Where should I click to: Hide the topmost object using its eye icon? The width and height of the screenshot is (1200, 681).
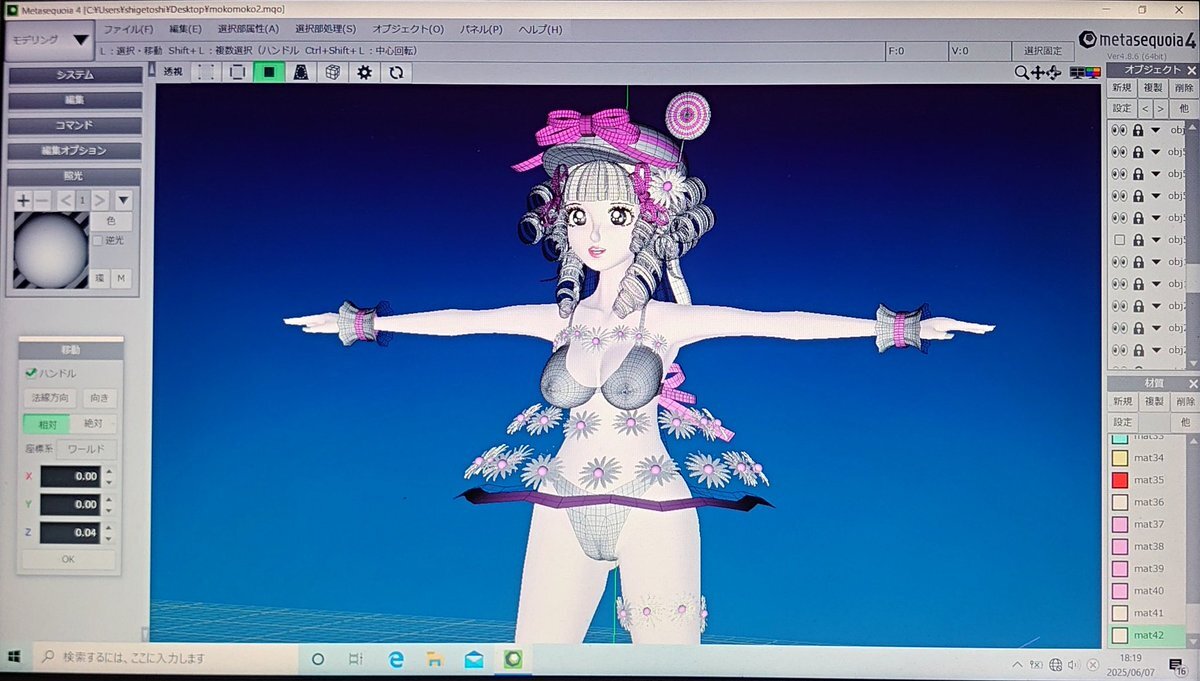pyautogui.click(x=1120, y=130)
